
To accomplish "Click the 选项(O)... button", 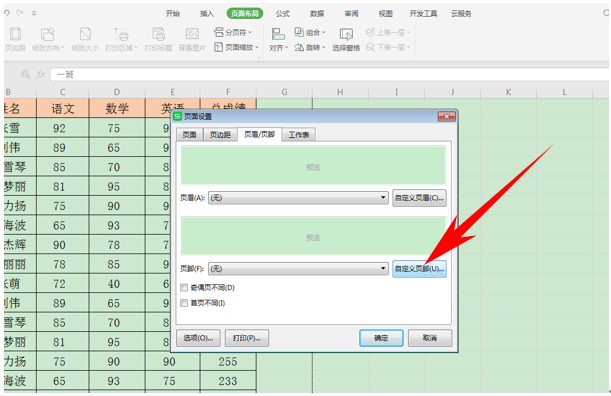I will click(x=198, y=338).
